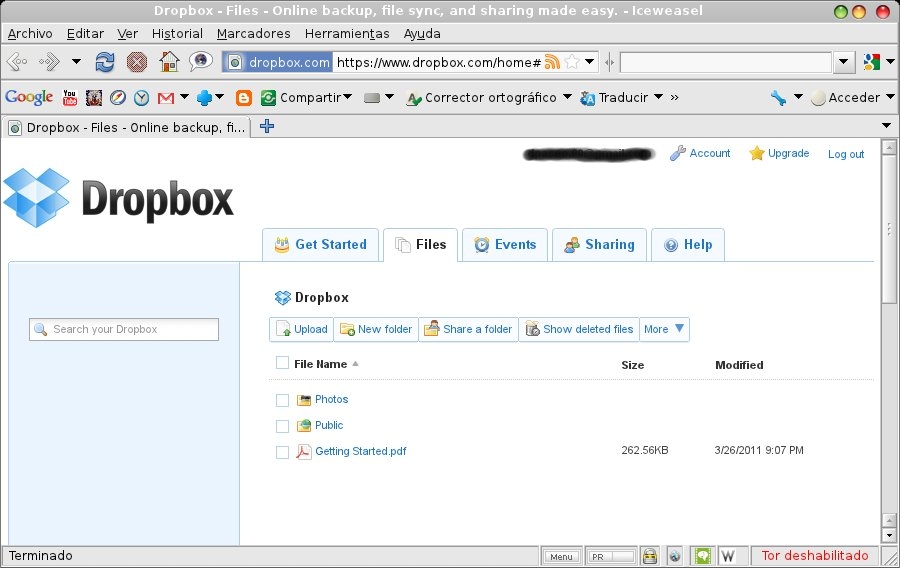Open toolbar settings wrench icon
Screen dimensions: 900x568
click(778, 98)
